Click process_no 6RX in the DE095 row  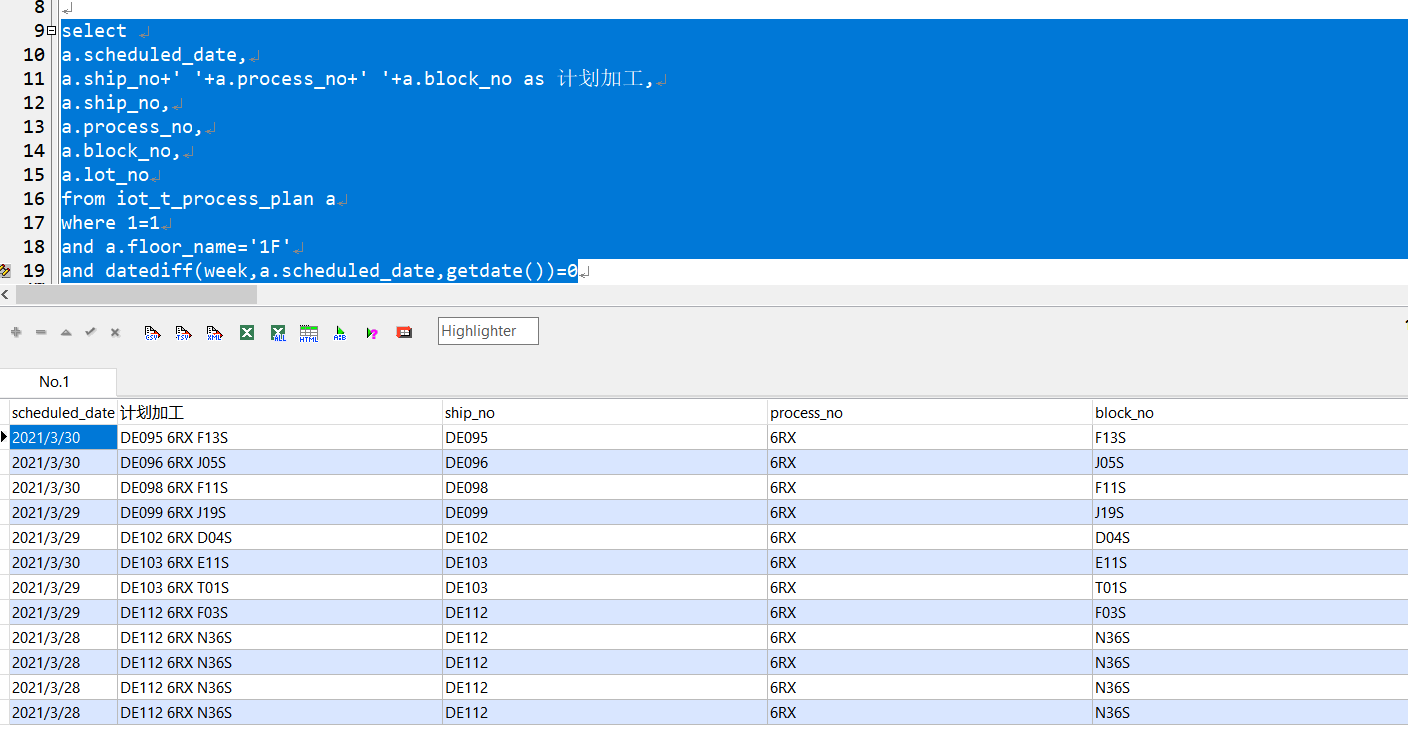930,437
